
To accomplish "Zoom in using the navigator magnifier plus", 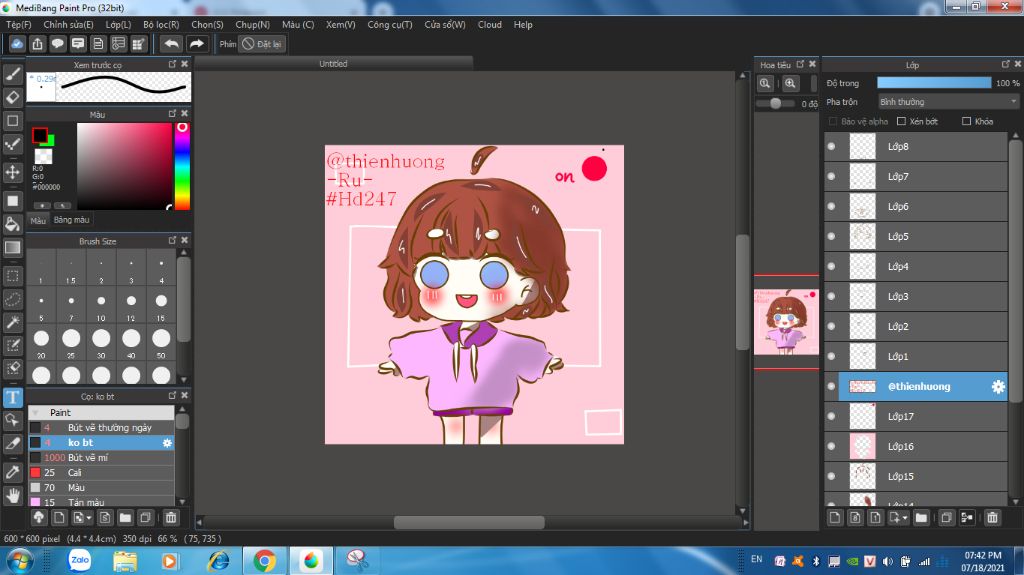I will [790, 84].
